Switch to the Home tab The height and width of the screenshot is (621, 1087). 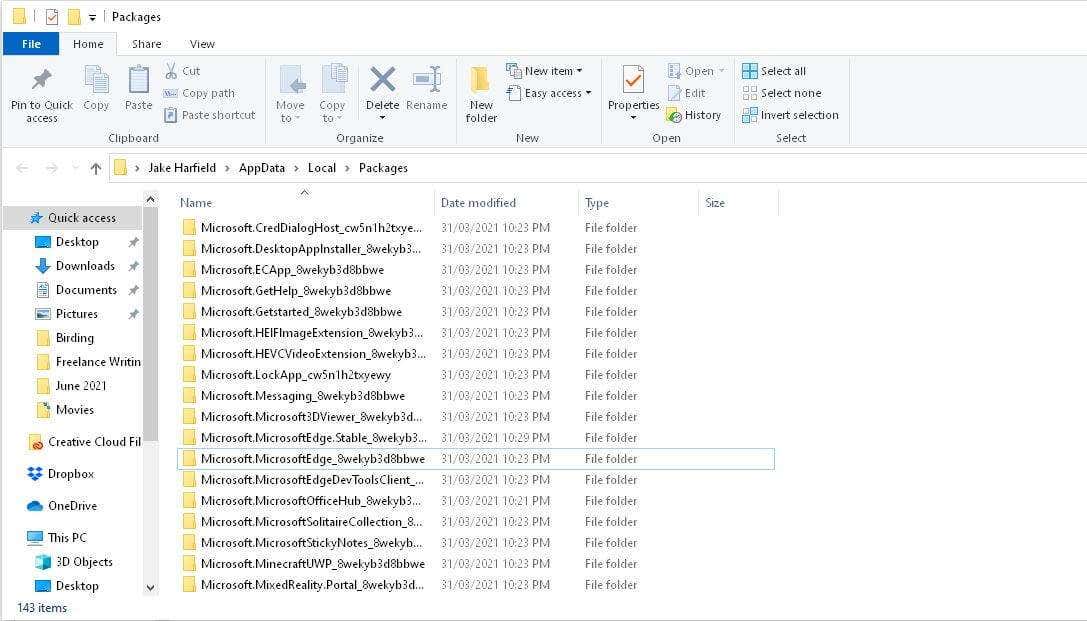pos(88,44)
